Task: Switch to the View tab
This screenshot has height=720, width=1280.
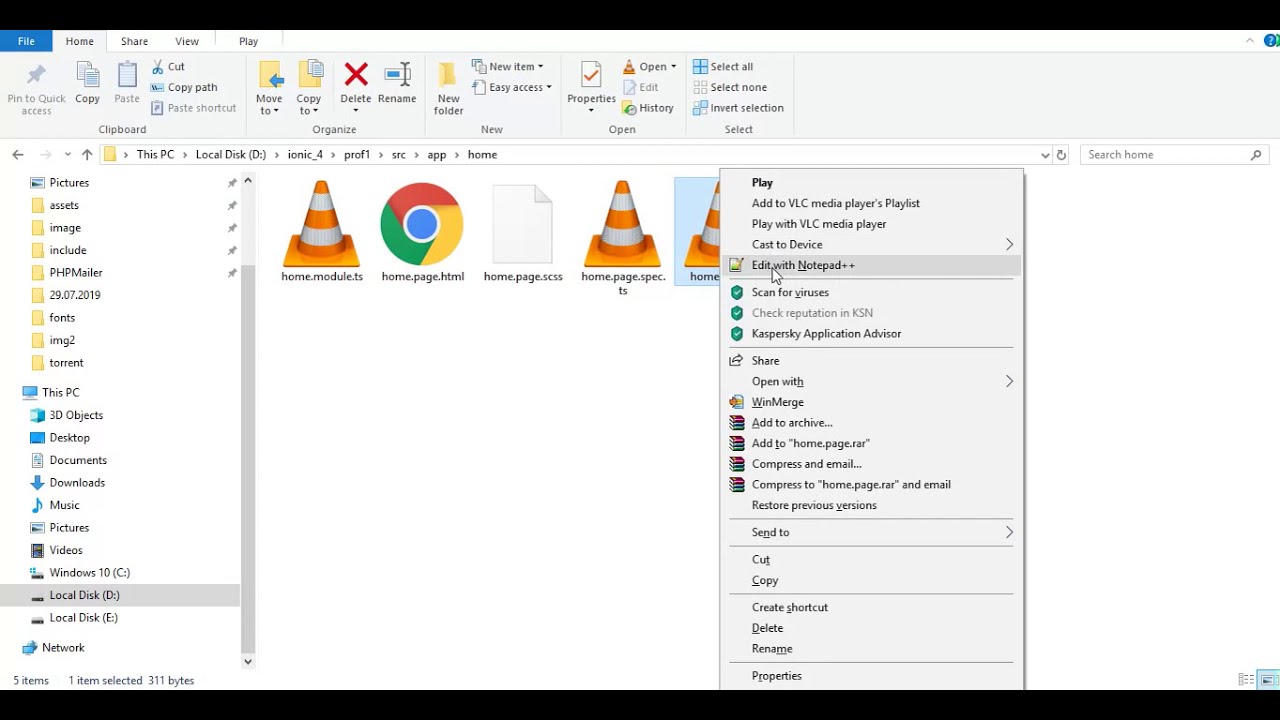Action: pos(187,41)
